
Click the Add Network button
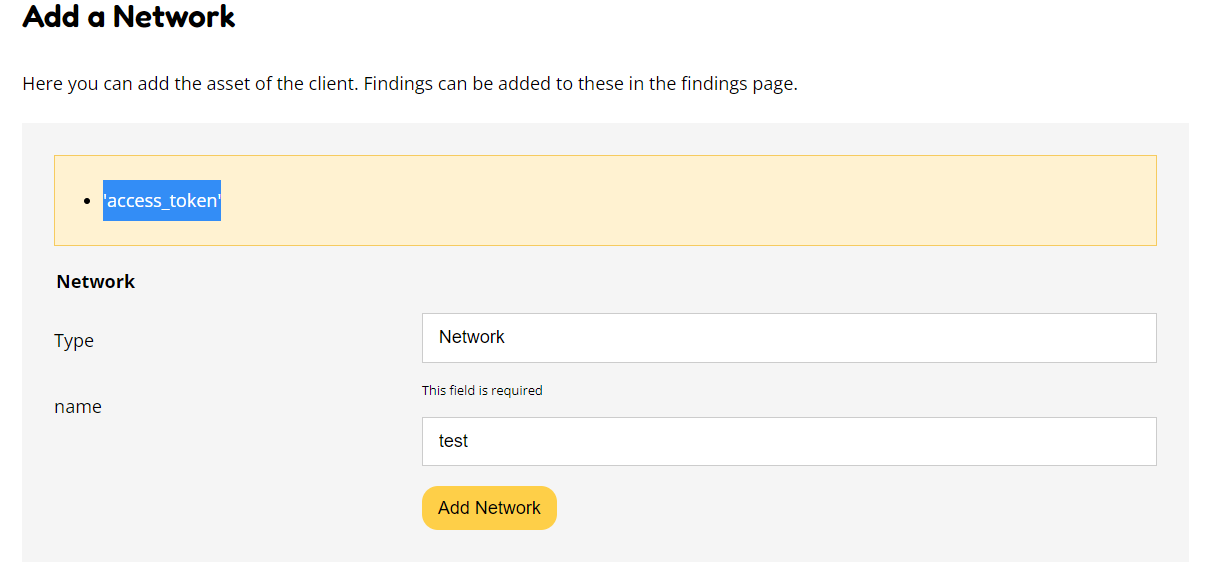(x=489, y=507)
